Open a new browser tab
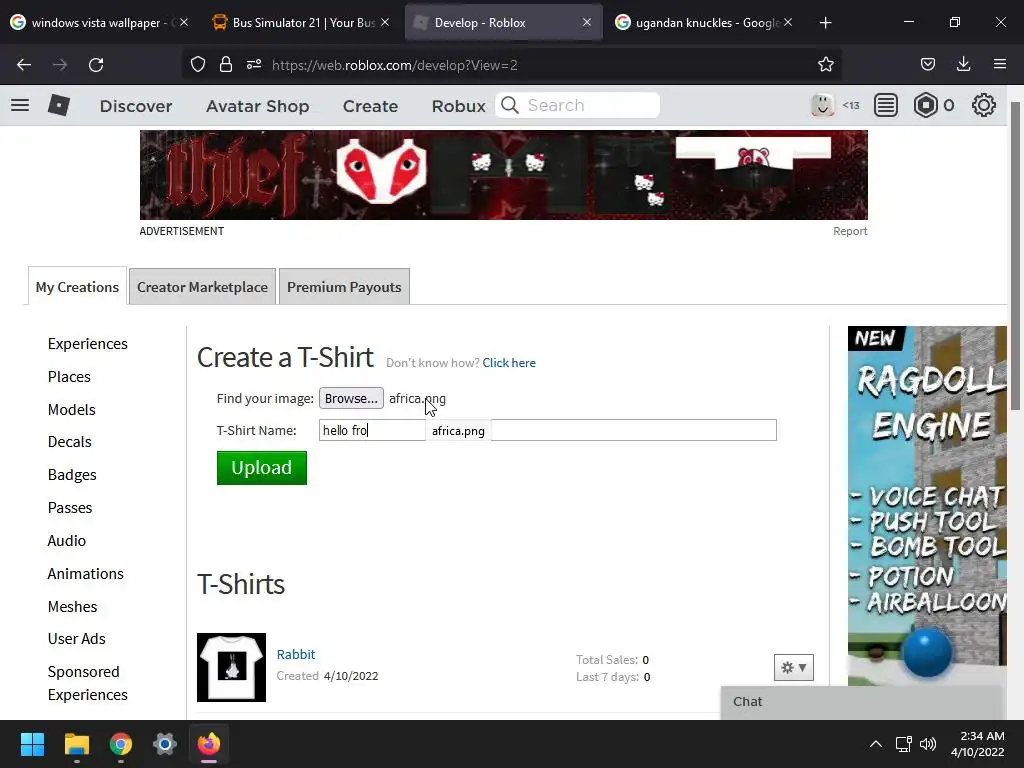This screenshot has height=768, width=1024. pyautogui.click(x=825, y=23)
